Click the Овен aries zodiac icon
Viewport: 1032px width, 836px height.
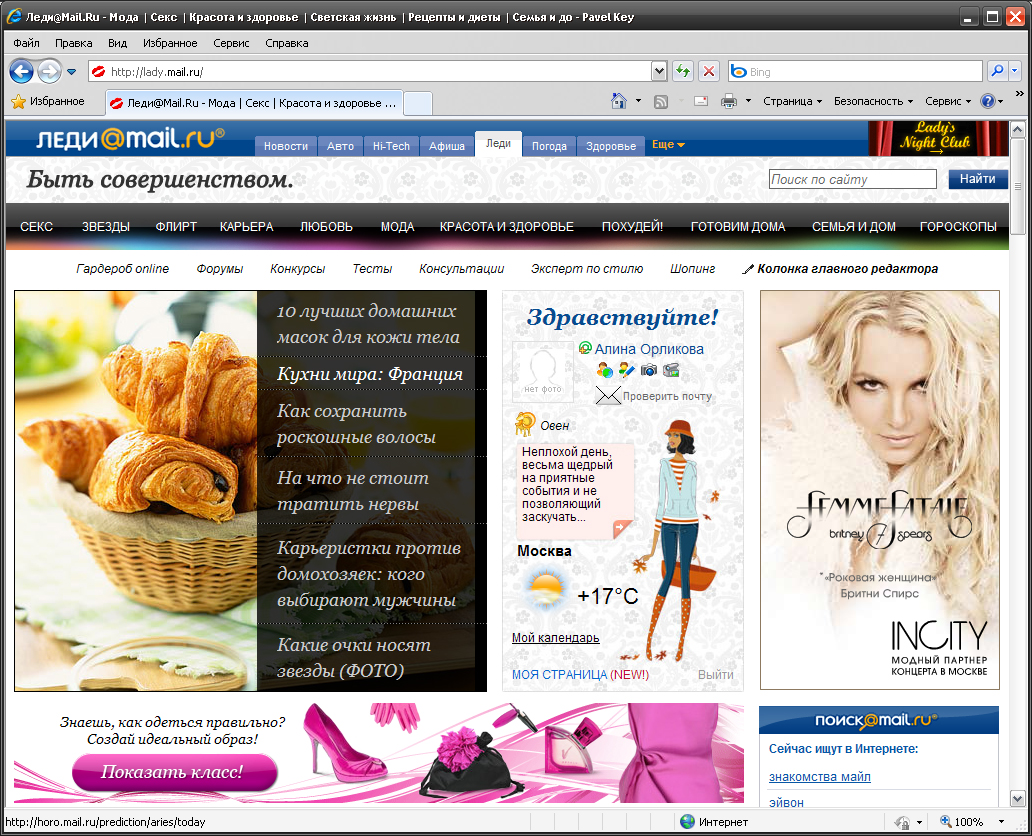tap(525, 424)
